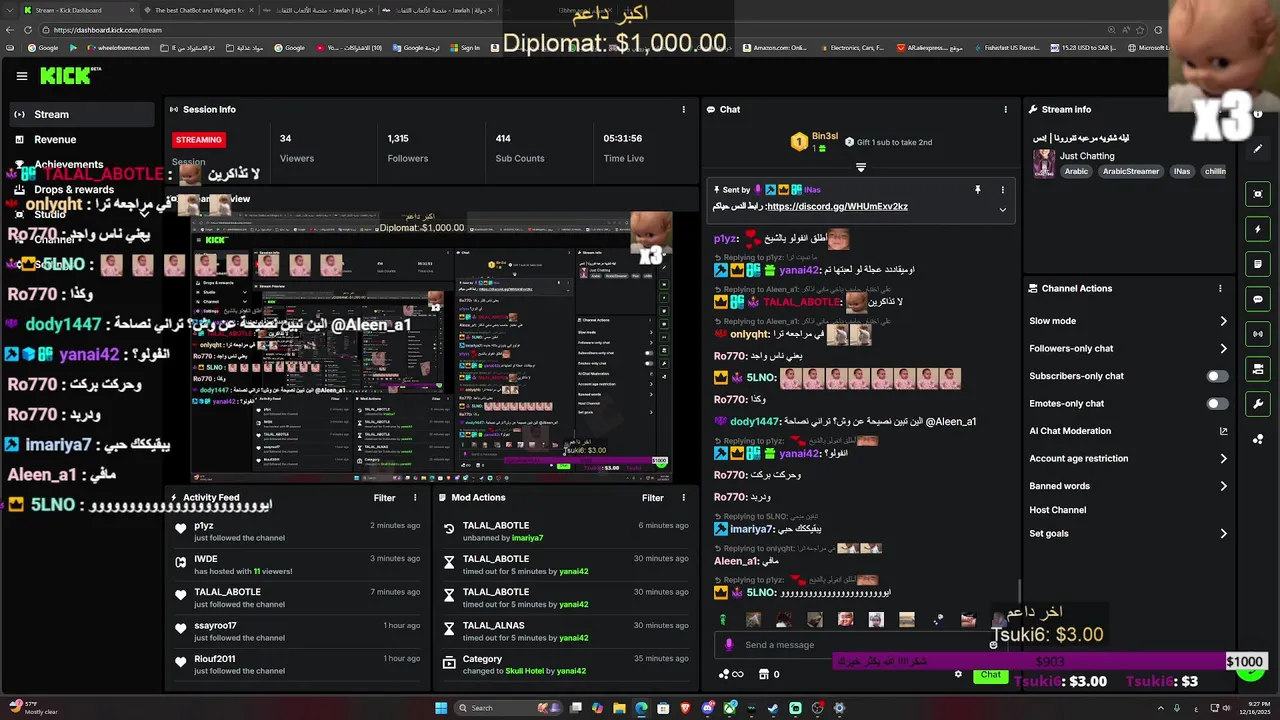Click the pin icon on pinned message
The image size is (1280, 720).
977,189
